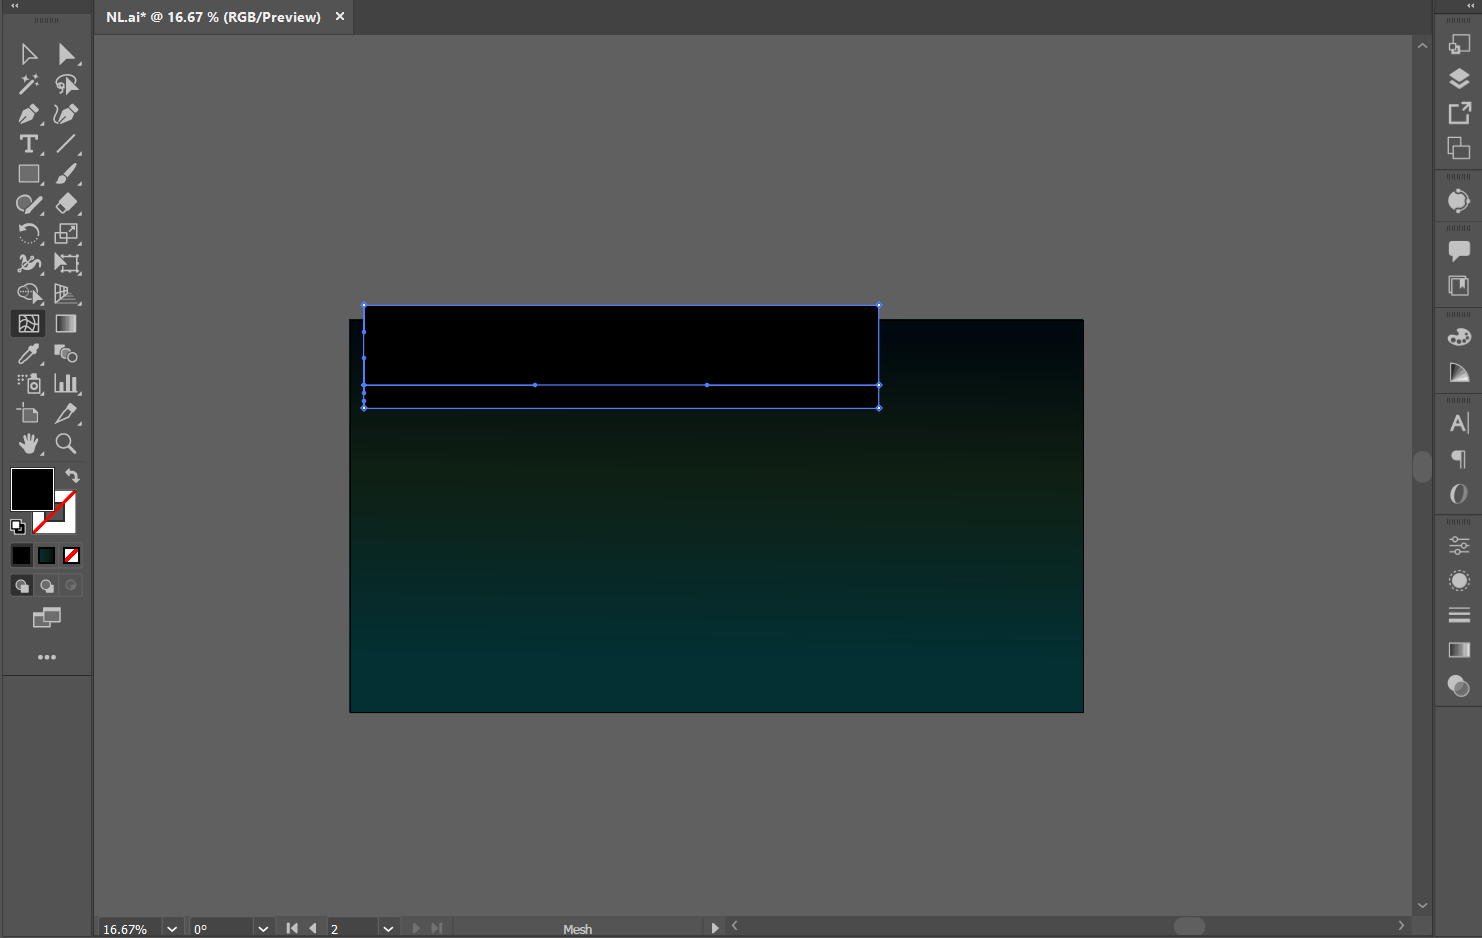Pick the Symbol Sprayer tool
1482x938 pixels.
coord(29,384)
